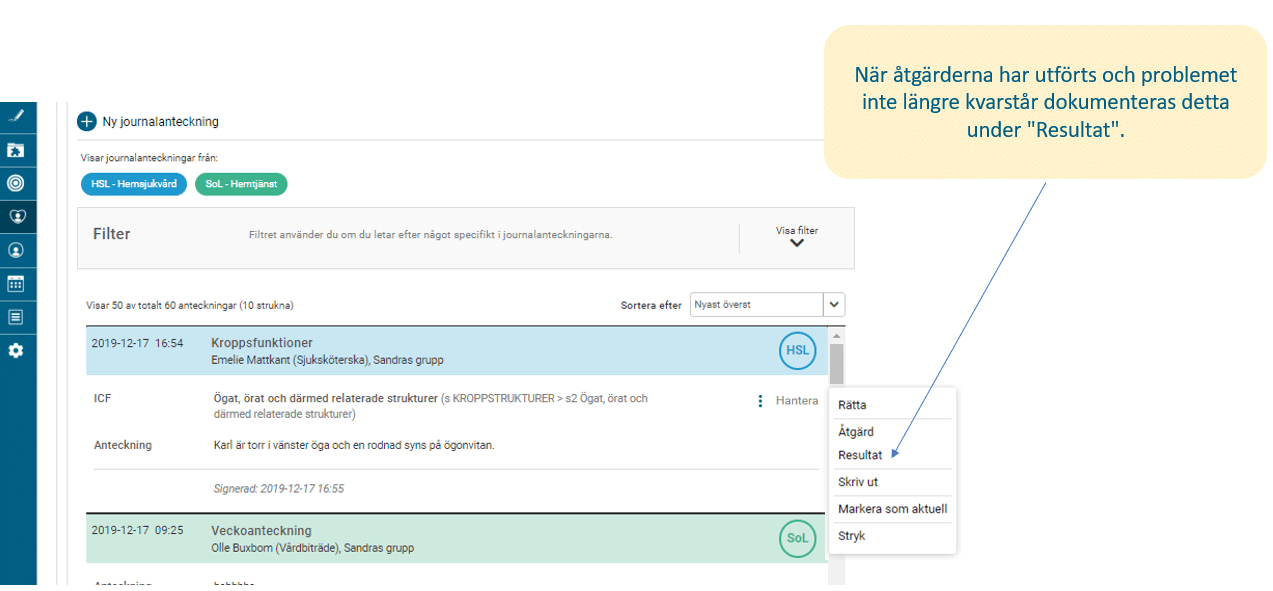
Task: Open three-dot Hantera menu
Action: click(760, 401)
